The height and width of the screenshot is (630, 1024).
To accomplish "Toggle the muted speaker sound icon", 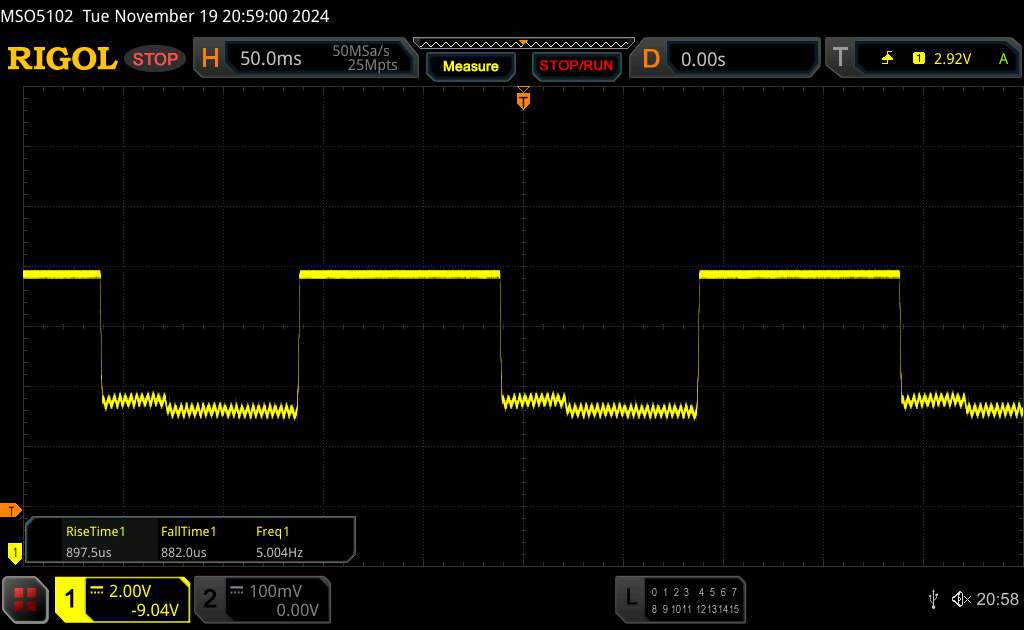I will coord(960,598).
